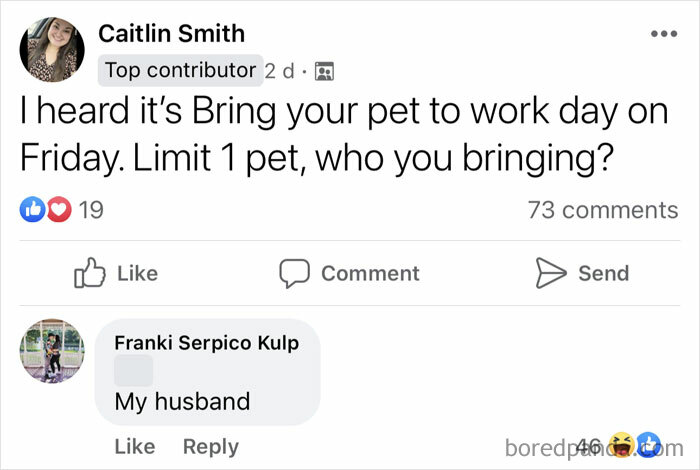Open Caitlin Smith's profile via her name

coord(171,33)
